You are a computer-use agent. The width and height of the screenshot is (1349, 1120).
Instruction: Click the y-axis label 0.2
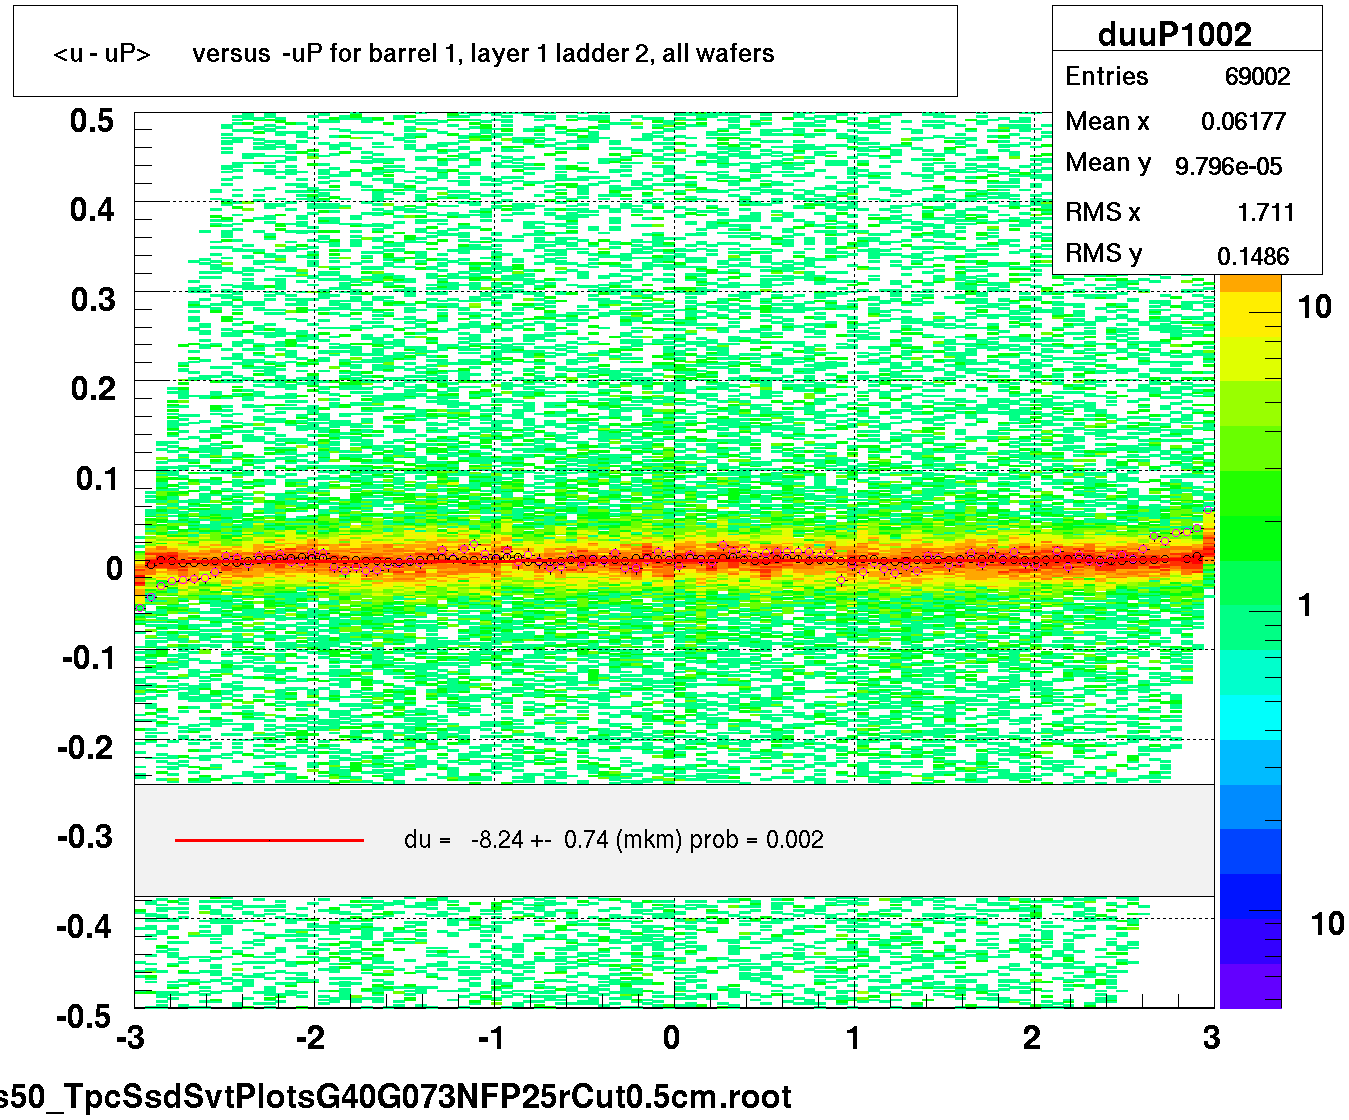click(92, 389)
